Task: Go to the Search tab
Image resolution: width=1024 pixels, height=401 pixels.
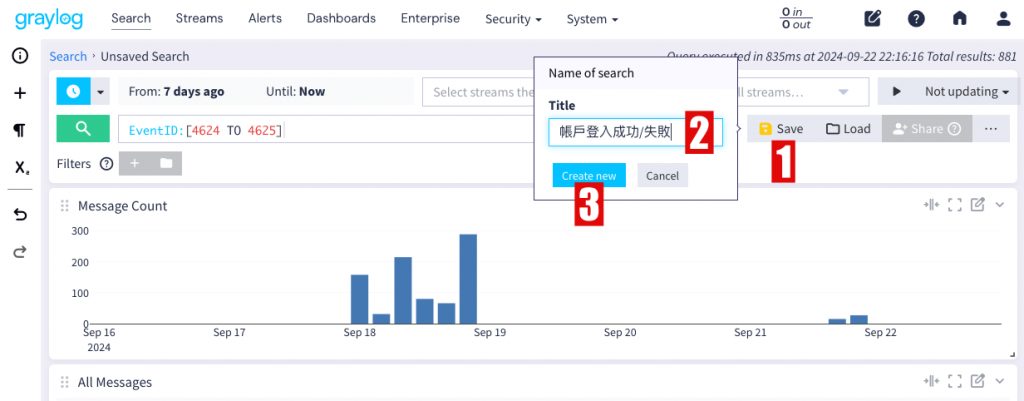Action: 131,18
